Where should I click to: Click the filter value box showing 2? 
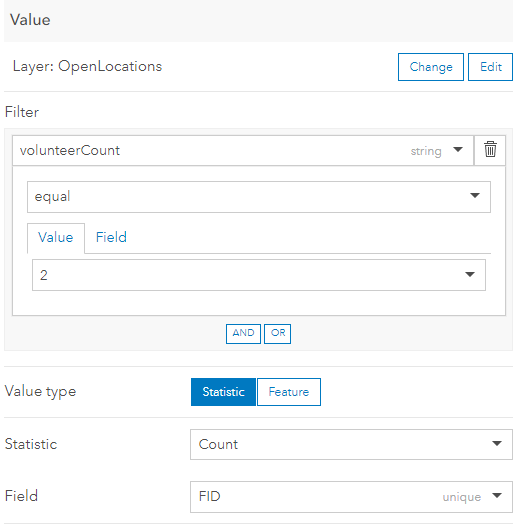click(259, 275)
